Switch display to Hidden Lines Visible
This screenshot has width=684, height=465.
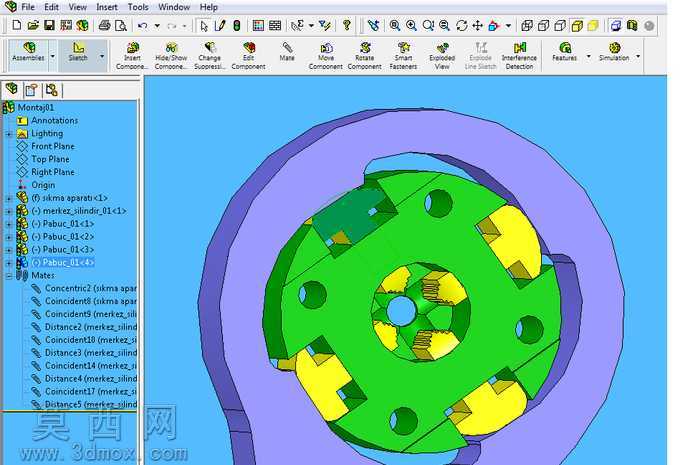(x=544, y=26)
